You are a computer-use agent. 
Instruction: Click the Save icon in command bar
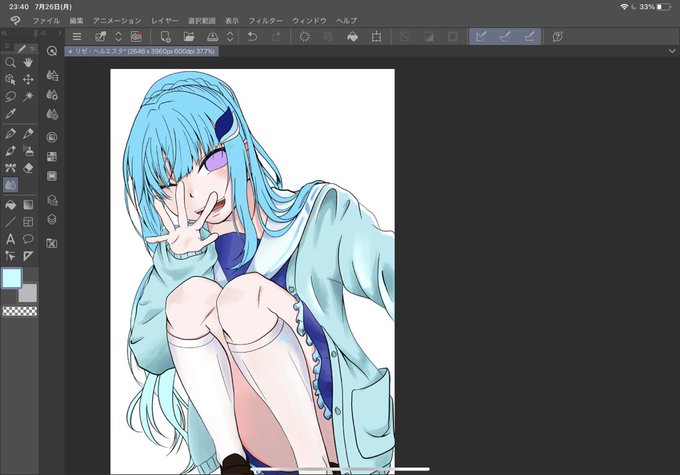(212, 37)
